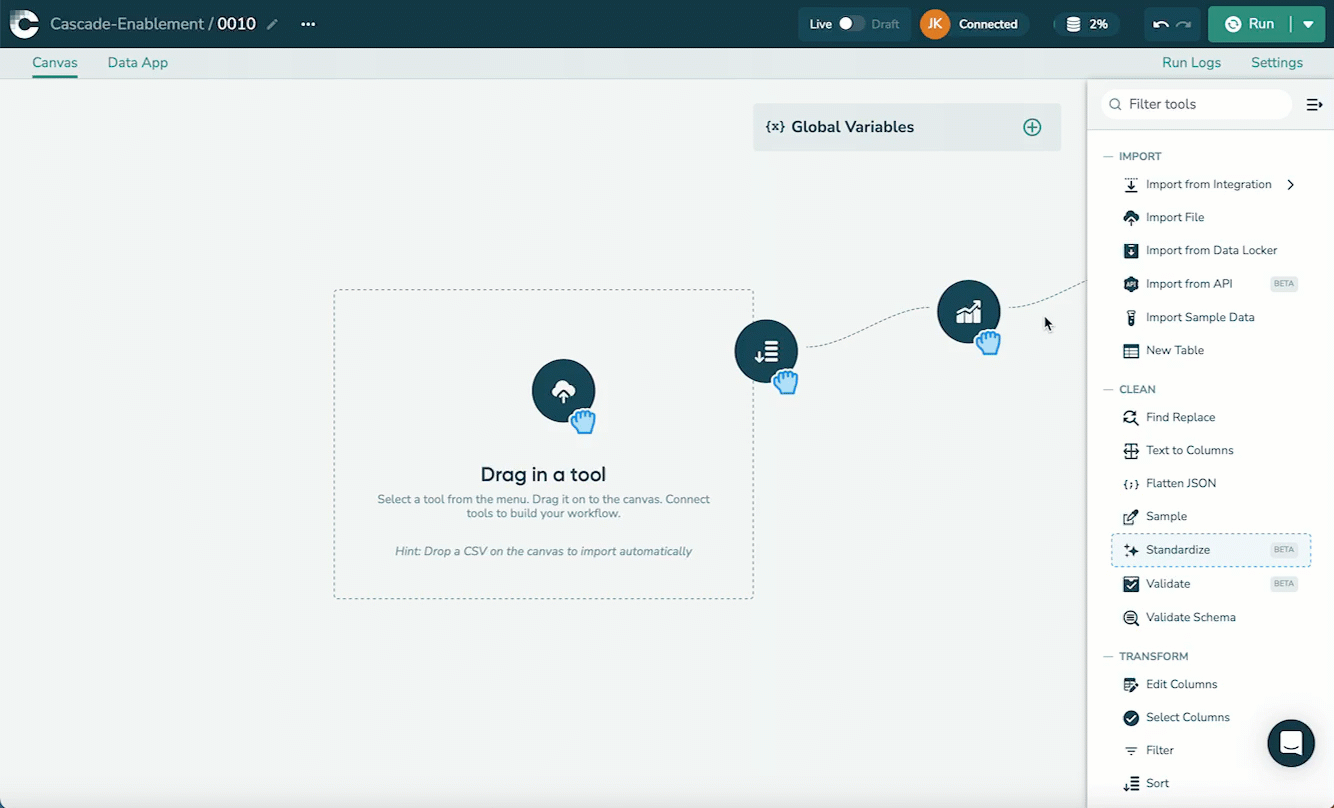The height and width of the screenshot is (808, 1334).
Task: Collapse the CLEAN tools section
Action: pyautogui.click(x=1108, y=389)
